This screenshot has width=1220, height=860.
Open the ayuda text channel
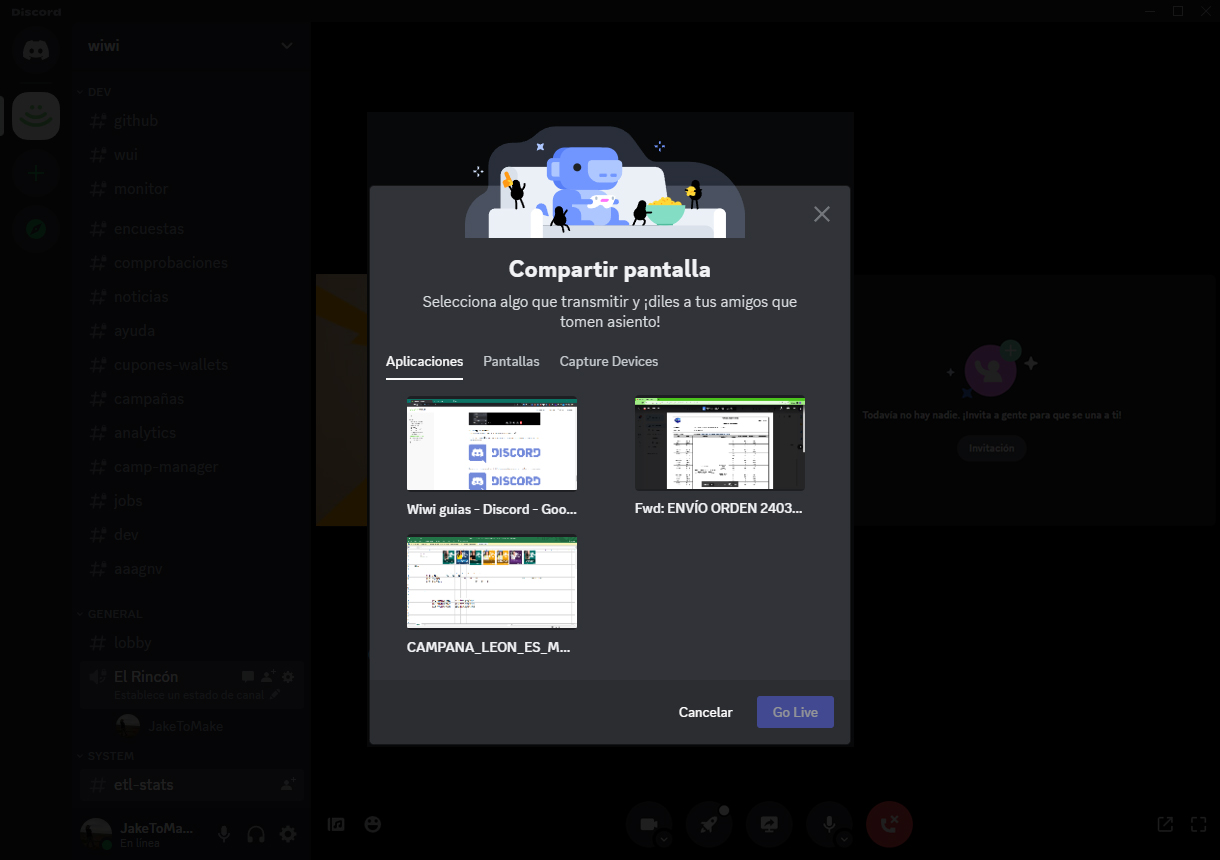[190, 331]
